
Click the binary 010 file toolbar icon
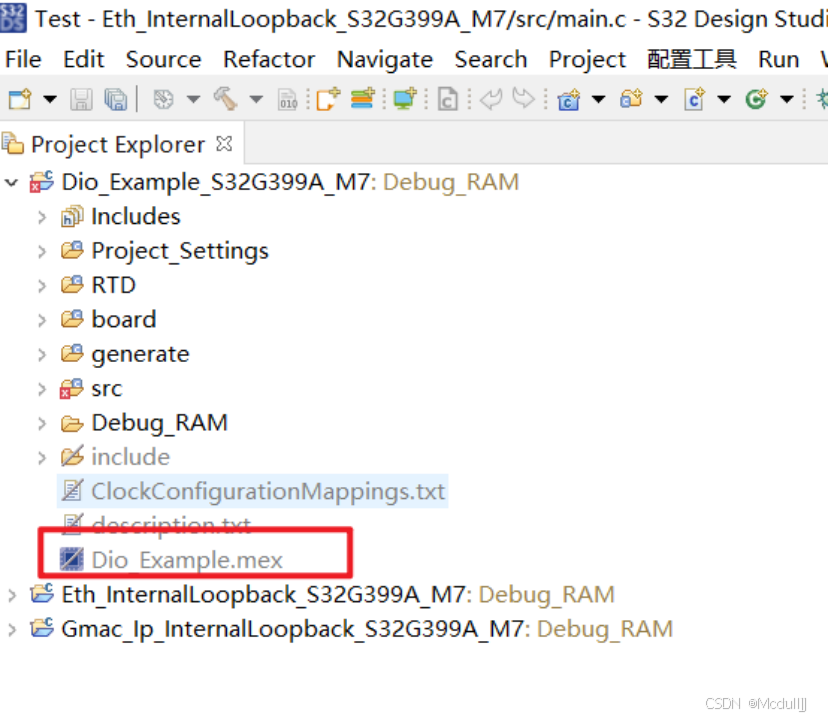point(288,99)
